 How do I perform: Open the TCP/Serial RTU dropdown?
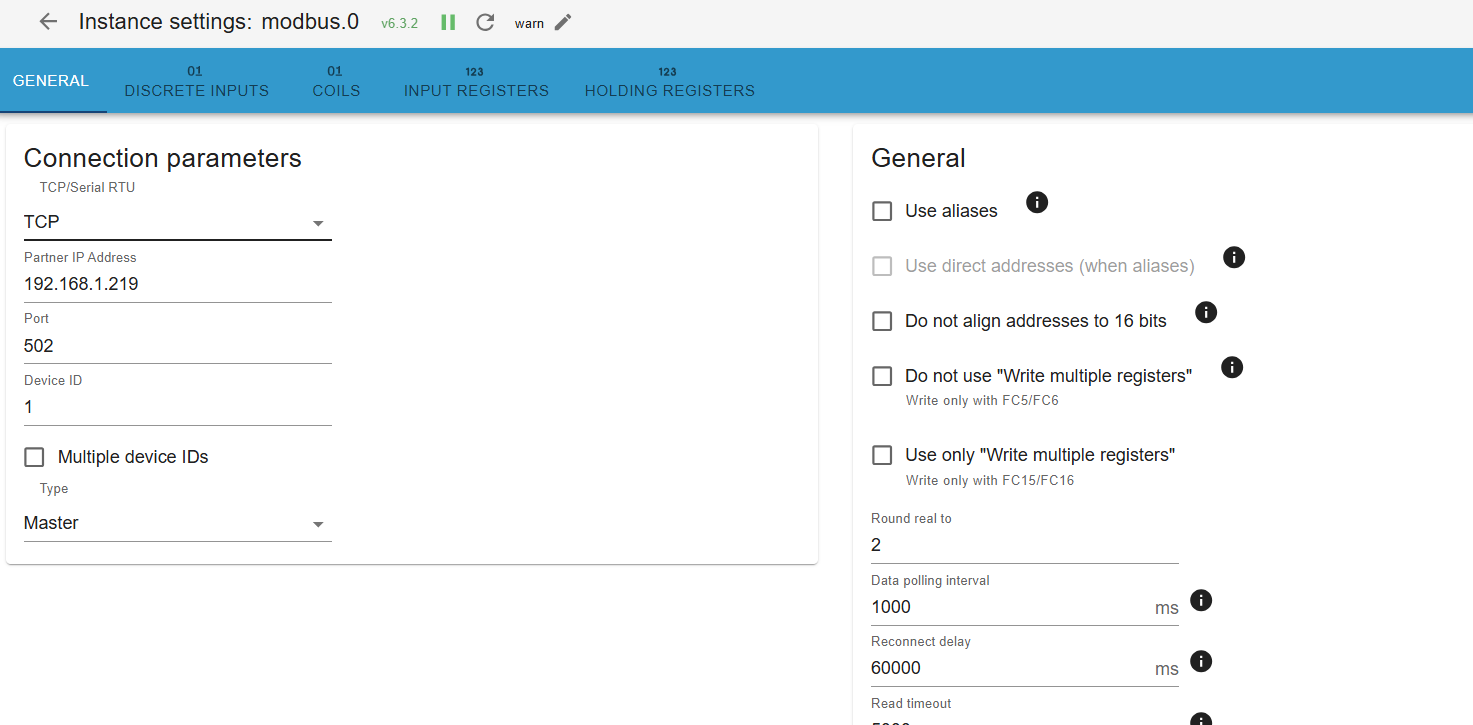pyautogui.click(x=177, y=222)
